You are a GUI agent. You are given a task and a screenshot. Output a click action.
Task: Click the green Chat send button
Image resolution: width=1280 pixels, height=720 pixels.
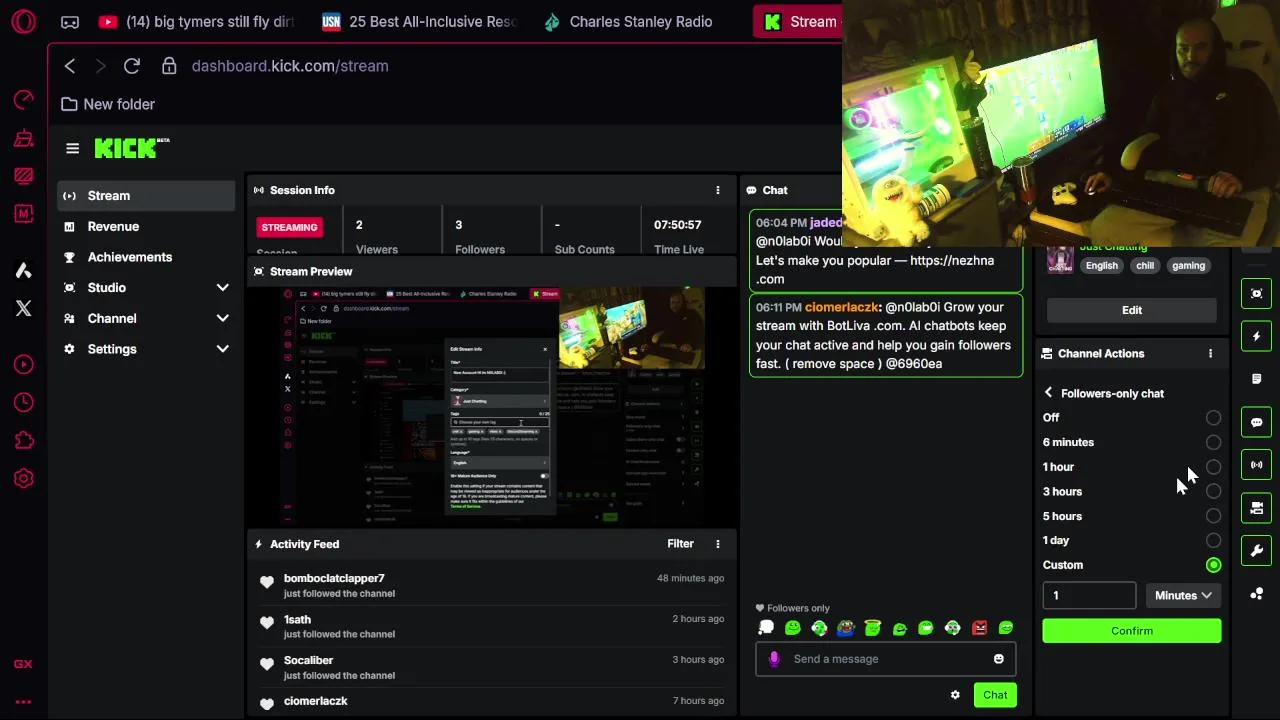tap(995, 695)
